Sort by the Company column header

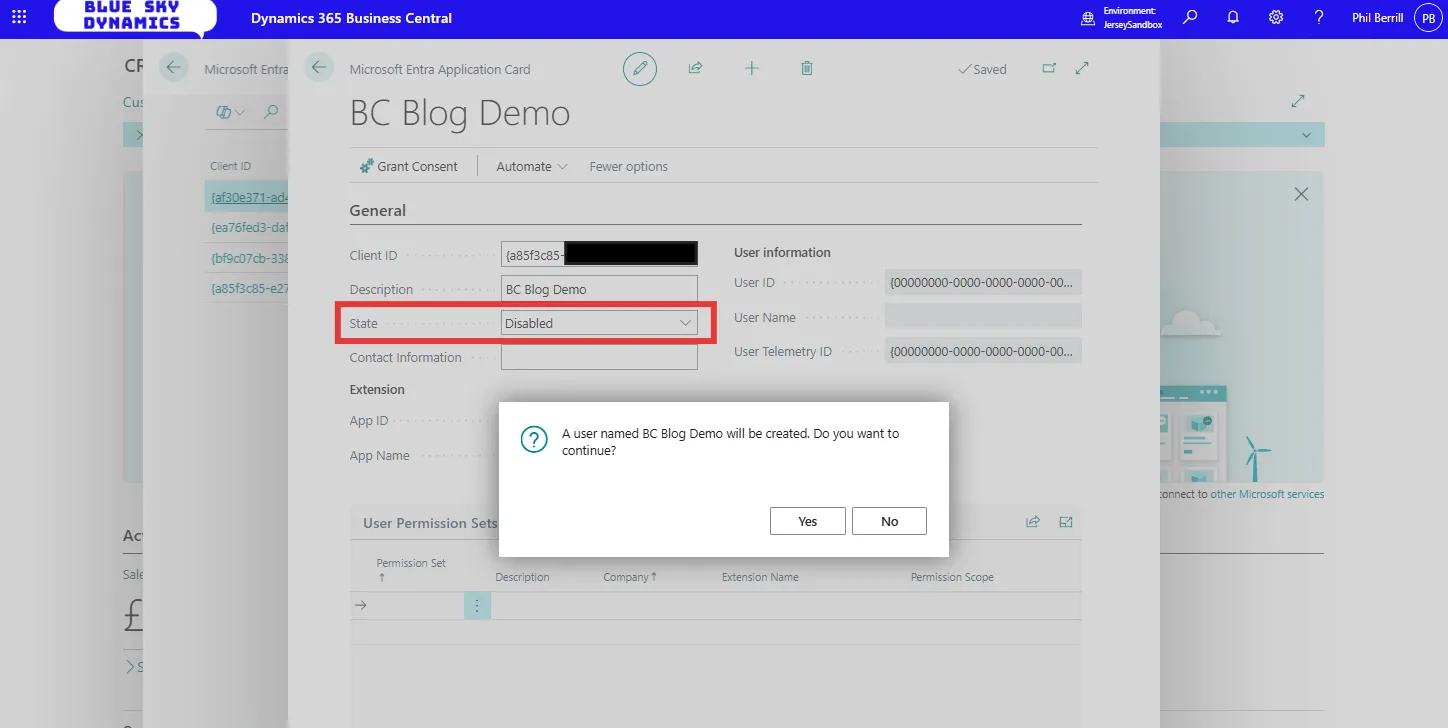click(x=630, y=577)
